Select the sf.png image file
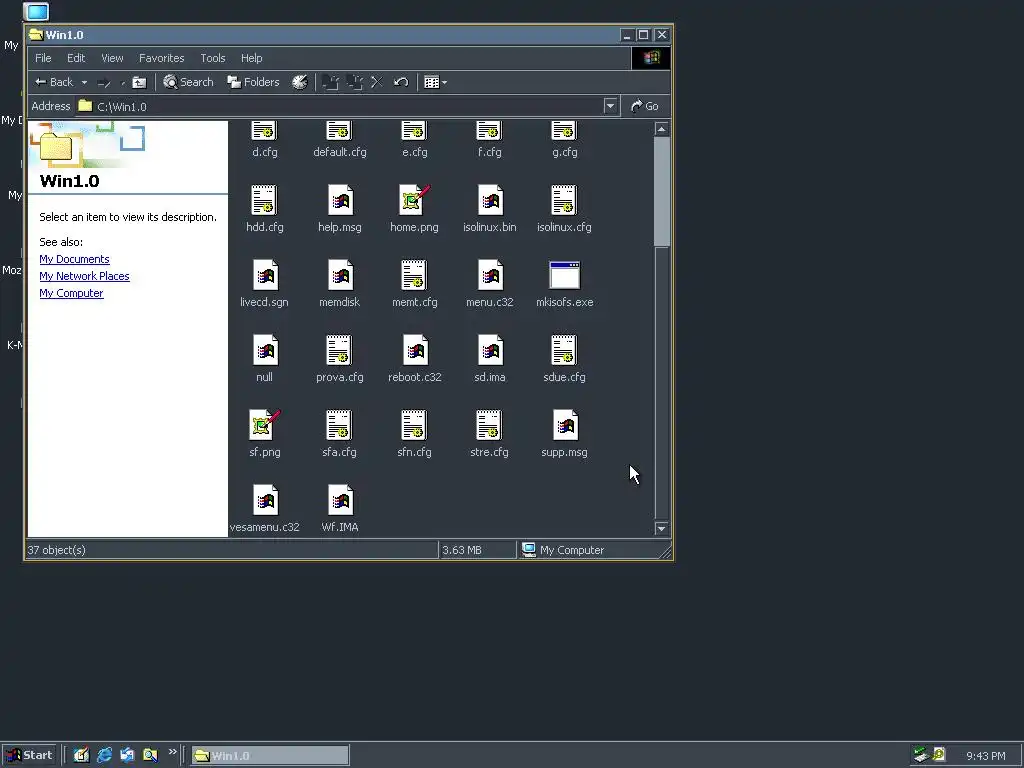1024x768 pixels. point(264,426)
